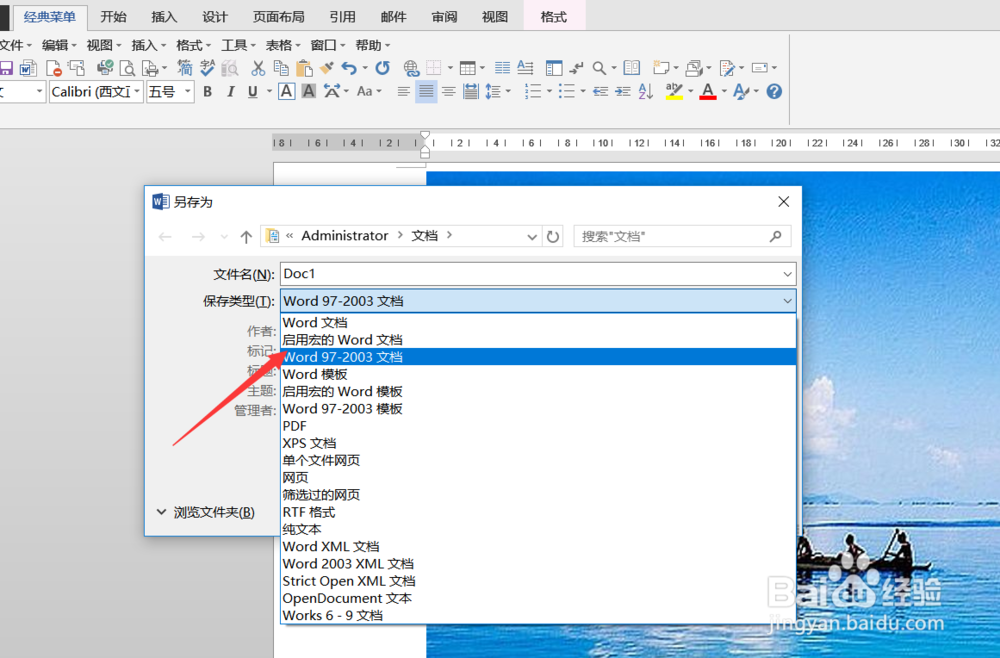Enable center paragraph alignment
This screenshot has width=1000, height=658.
pyautogui.click(x=424, y=91)
